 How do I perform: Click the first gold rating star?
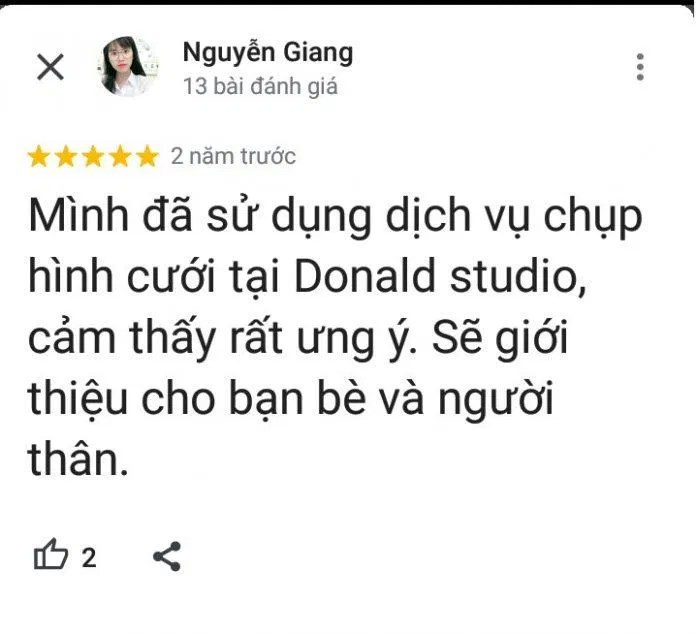(39, 156)
